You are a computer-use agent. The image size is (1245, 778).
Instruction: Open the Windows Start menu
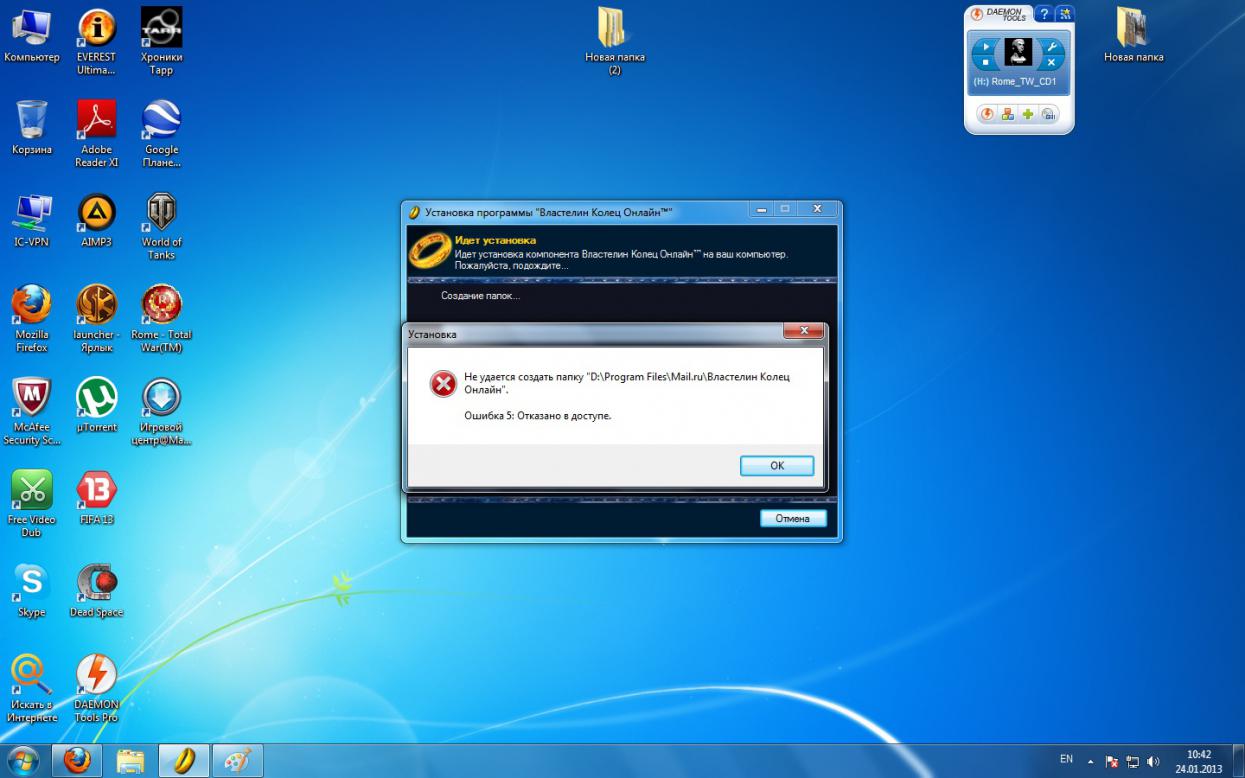click(22, 761)
